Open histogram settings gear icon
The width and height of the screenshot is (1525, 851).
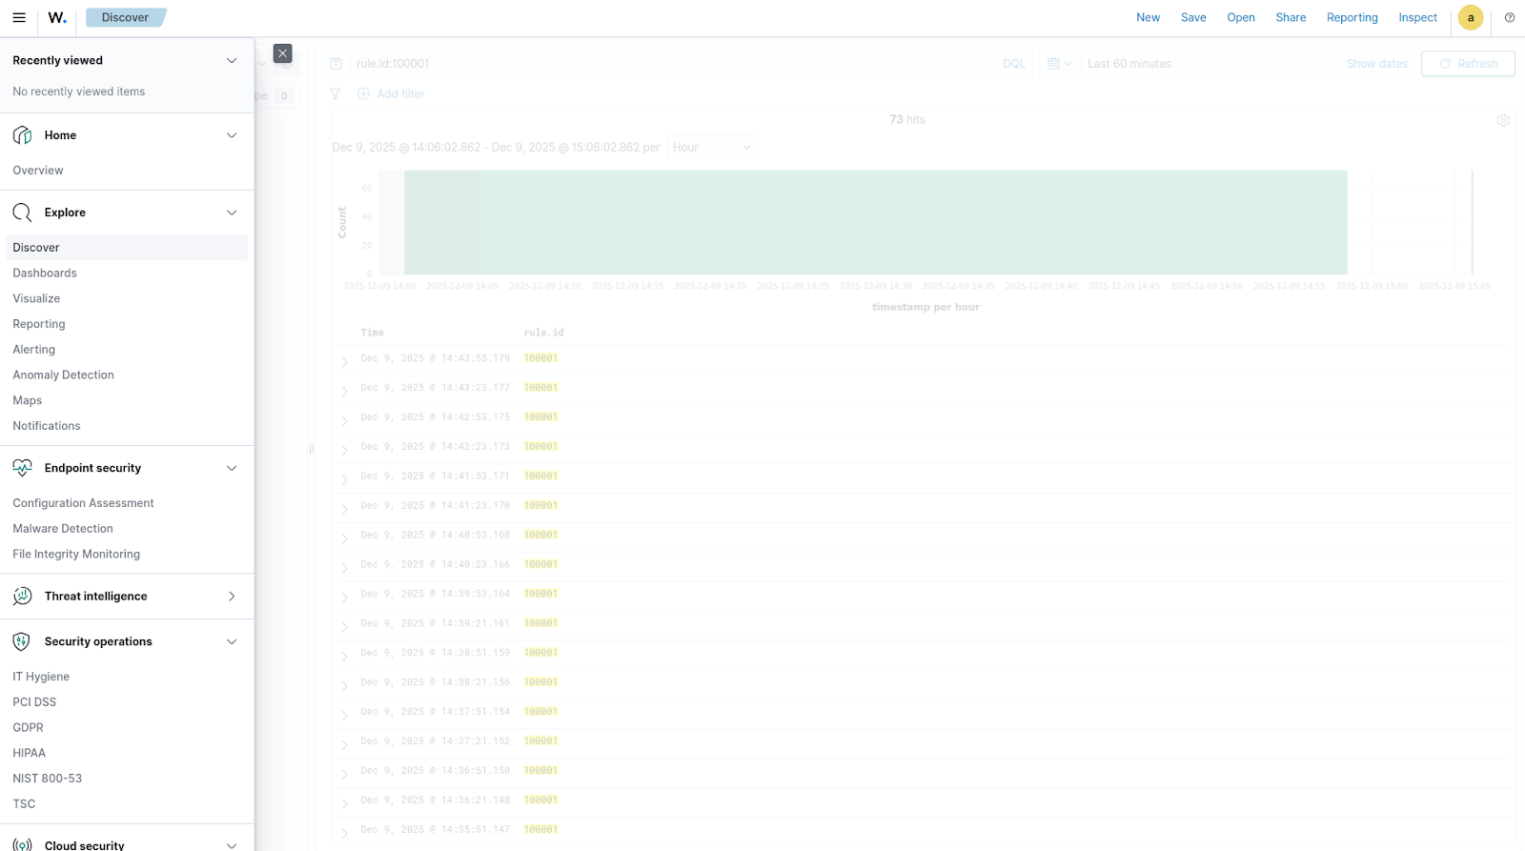tap(1502, 120)
